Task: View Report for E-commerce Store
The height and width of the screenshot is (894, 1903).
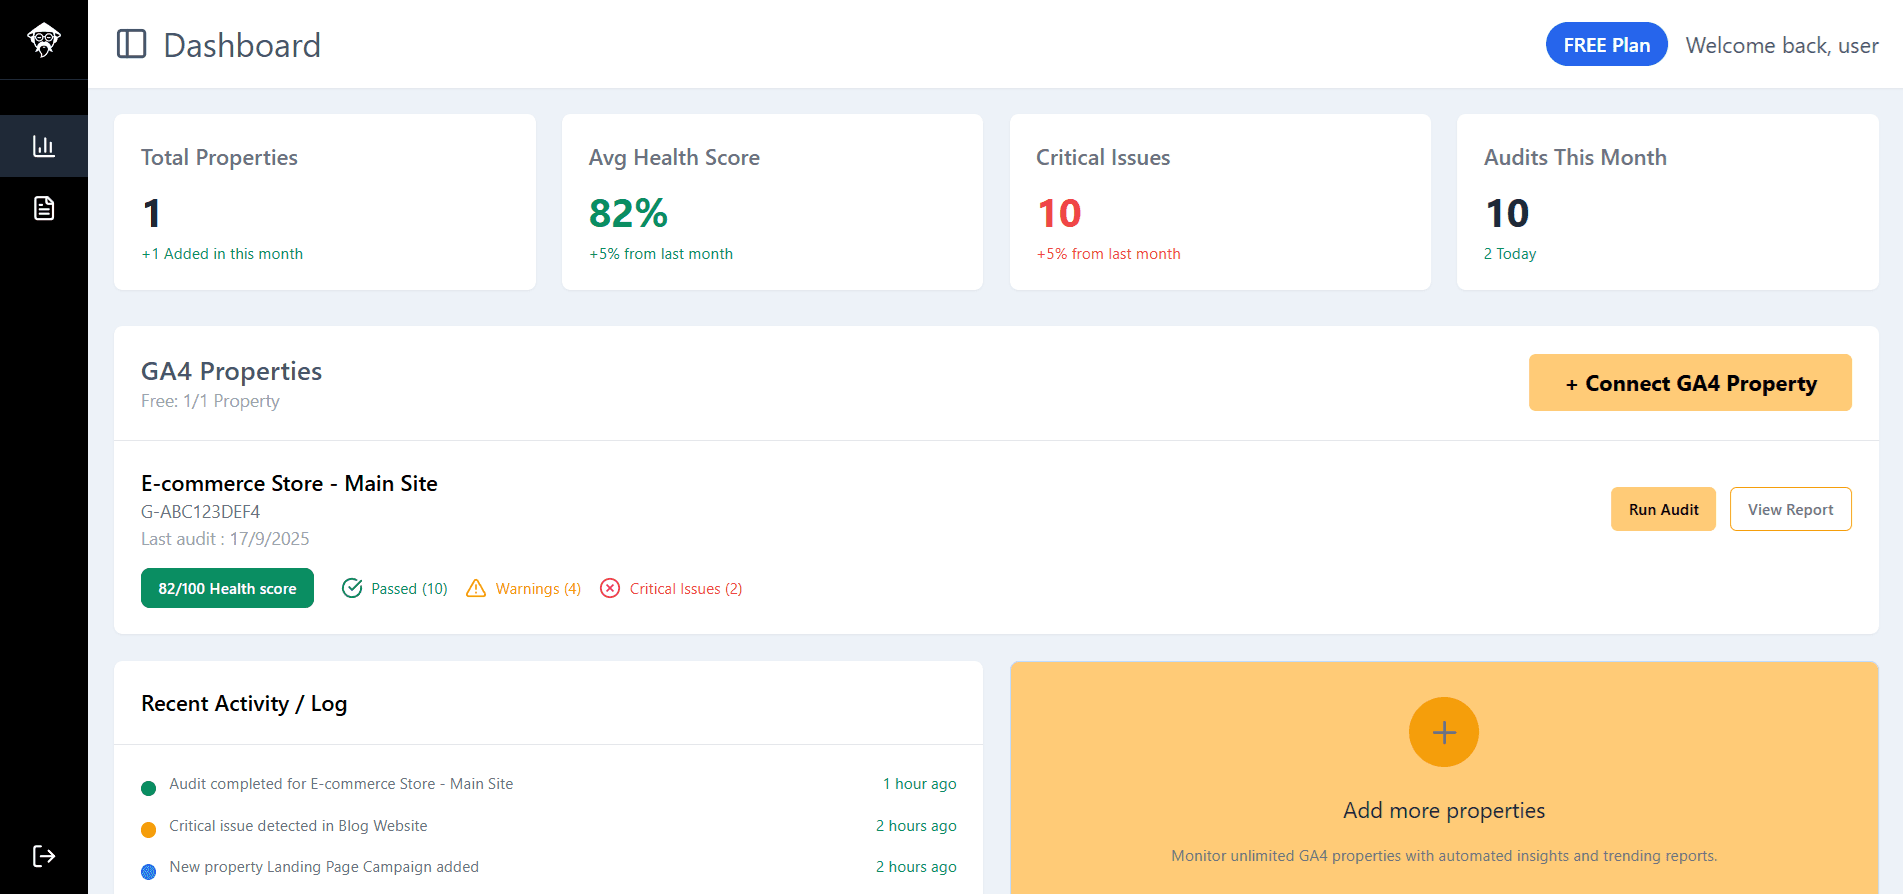Action: [x=1790, y=509]
